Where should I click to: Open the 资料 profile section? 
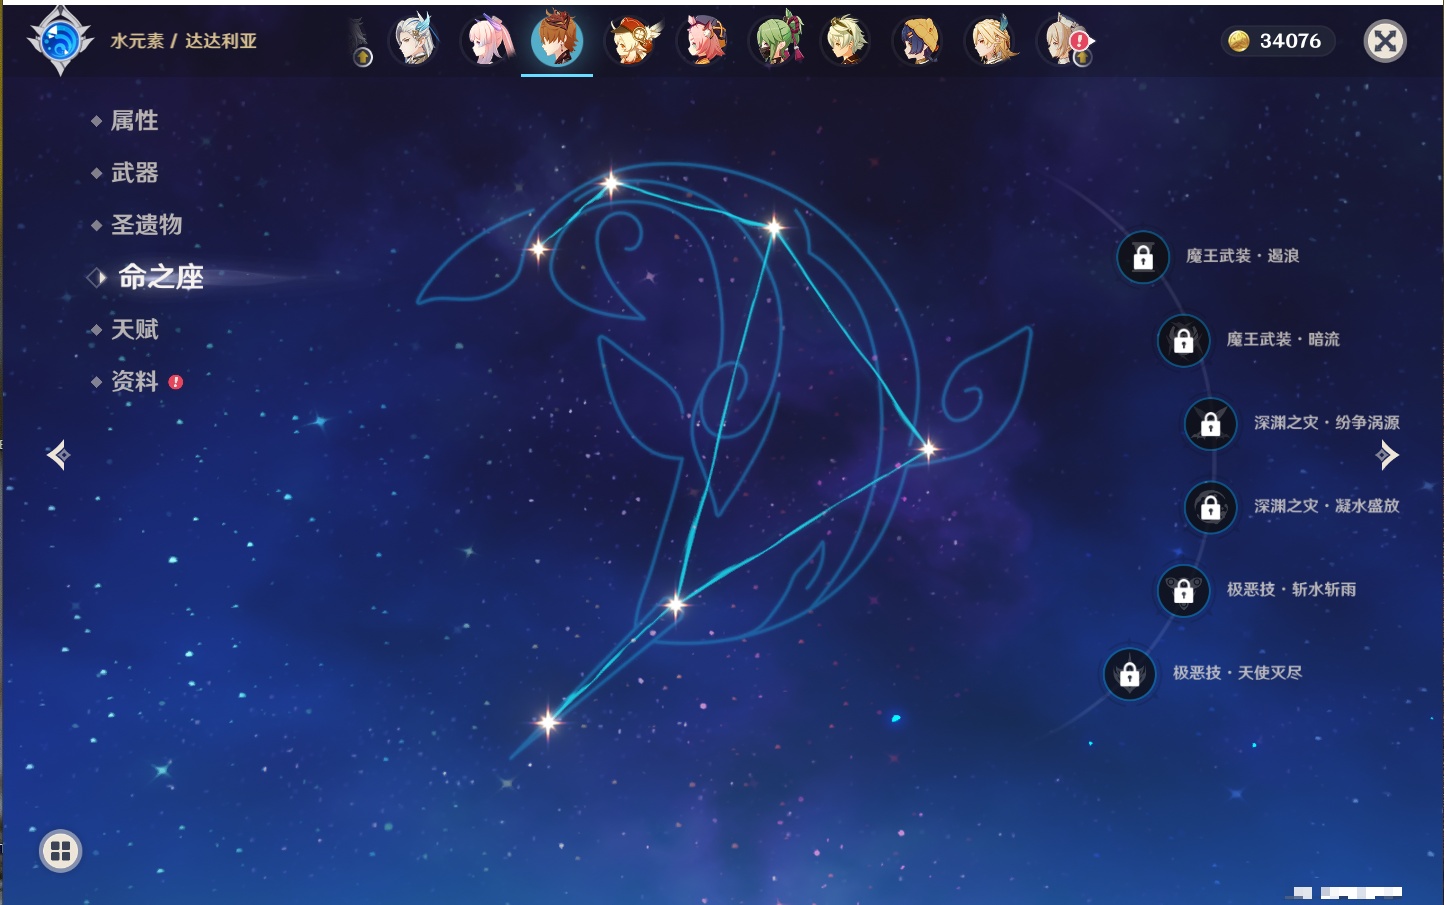(134, 381)
